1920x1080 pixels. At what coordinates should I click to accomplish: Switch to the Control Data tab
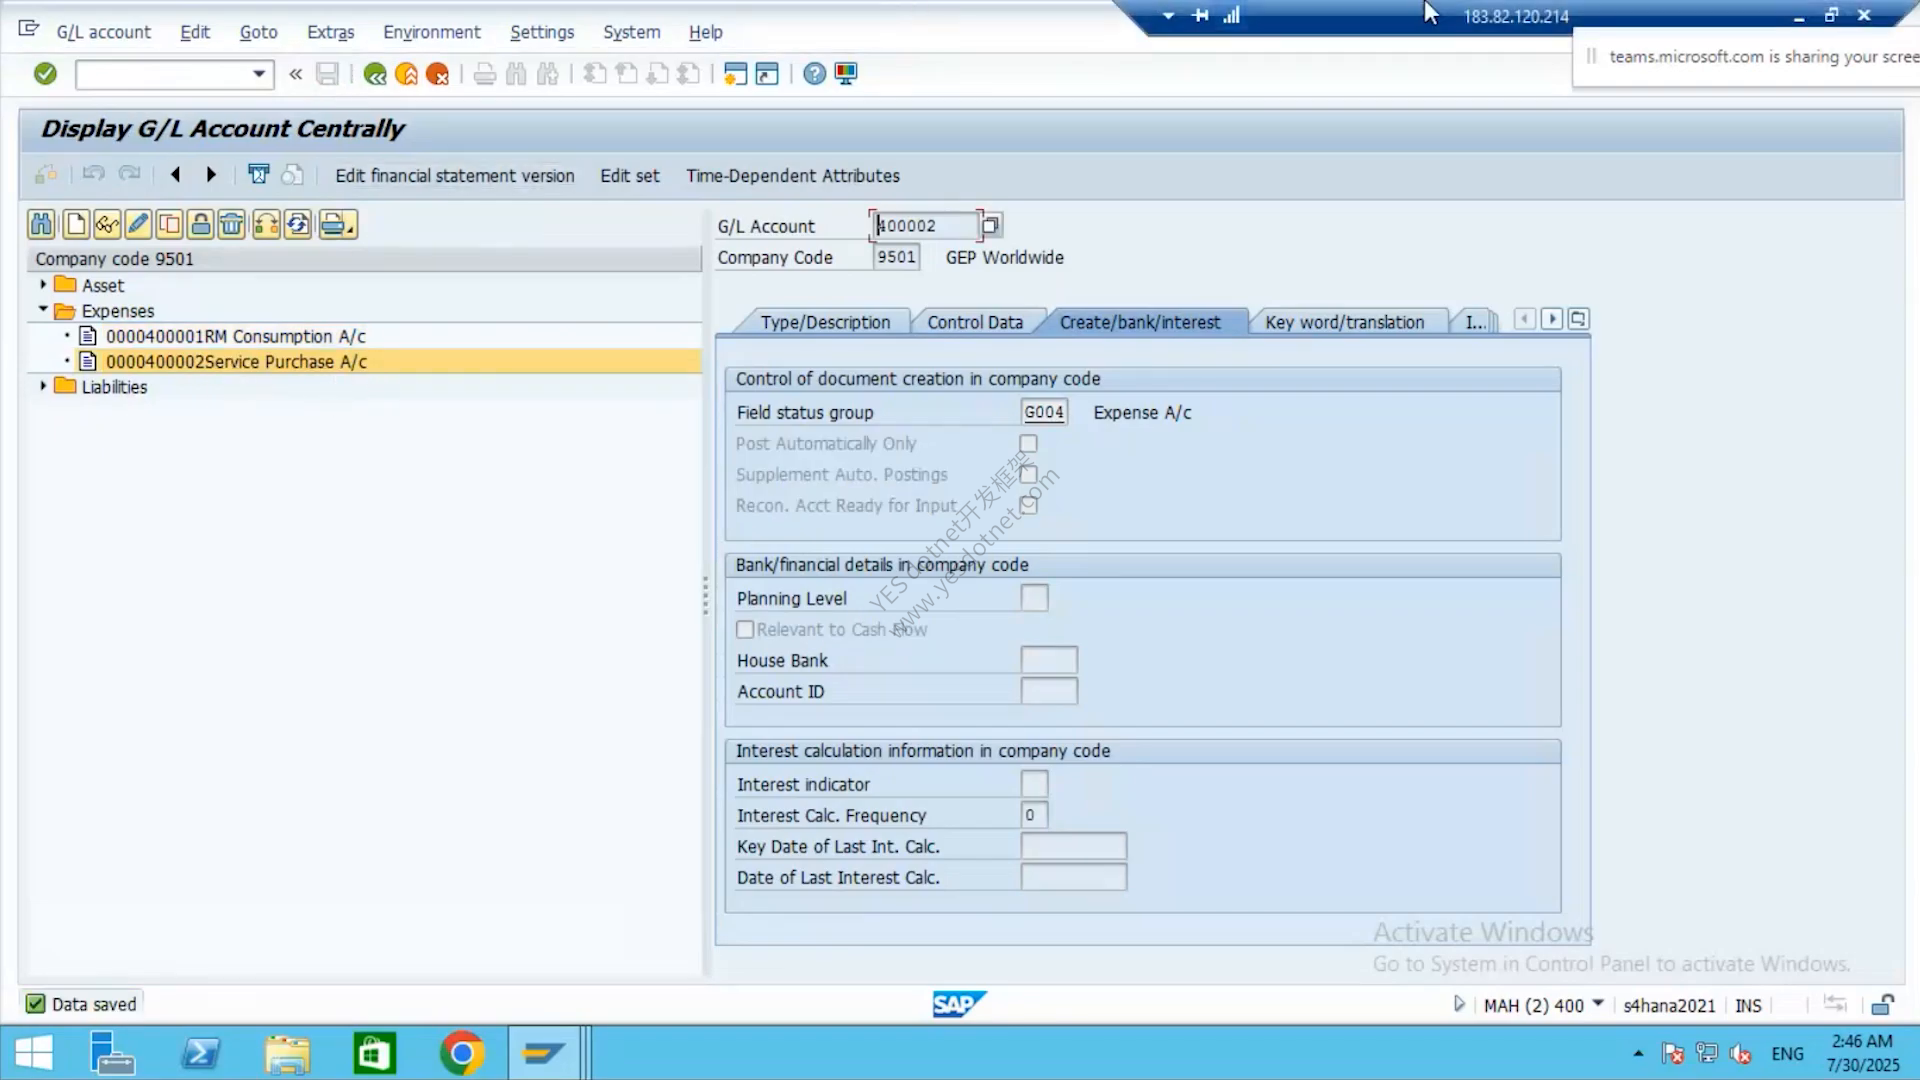click(975, 322)
